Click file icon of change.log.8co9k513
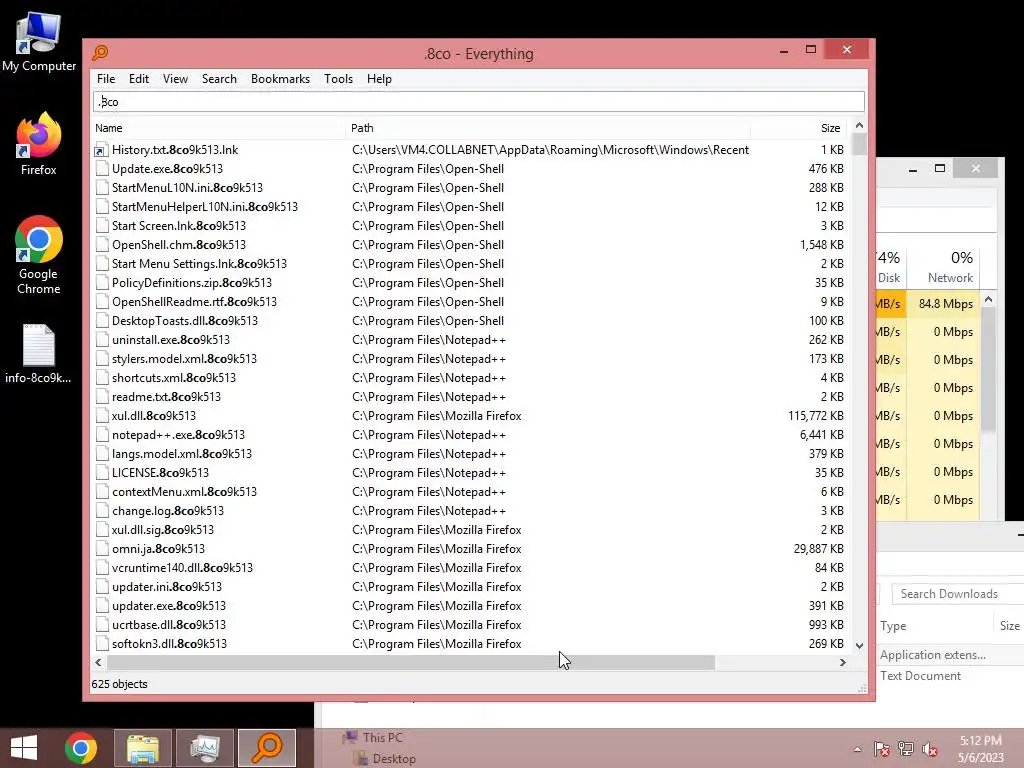The image size is (1024, 768). point(101,511)
